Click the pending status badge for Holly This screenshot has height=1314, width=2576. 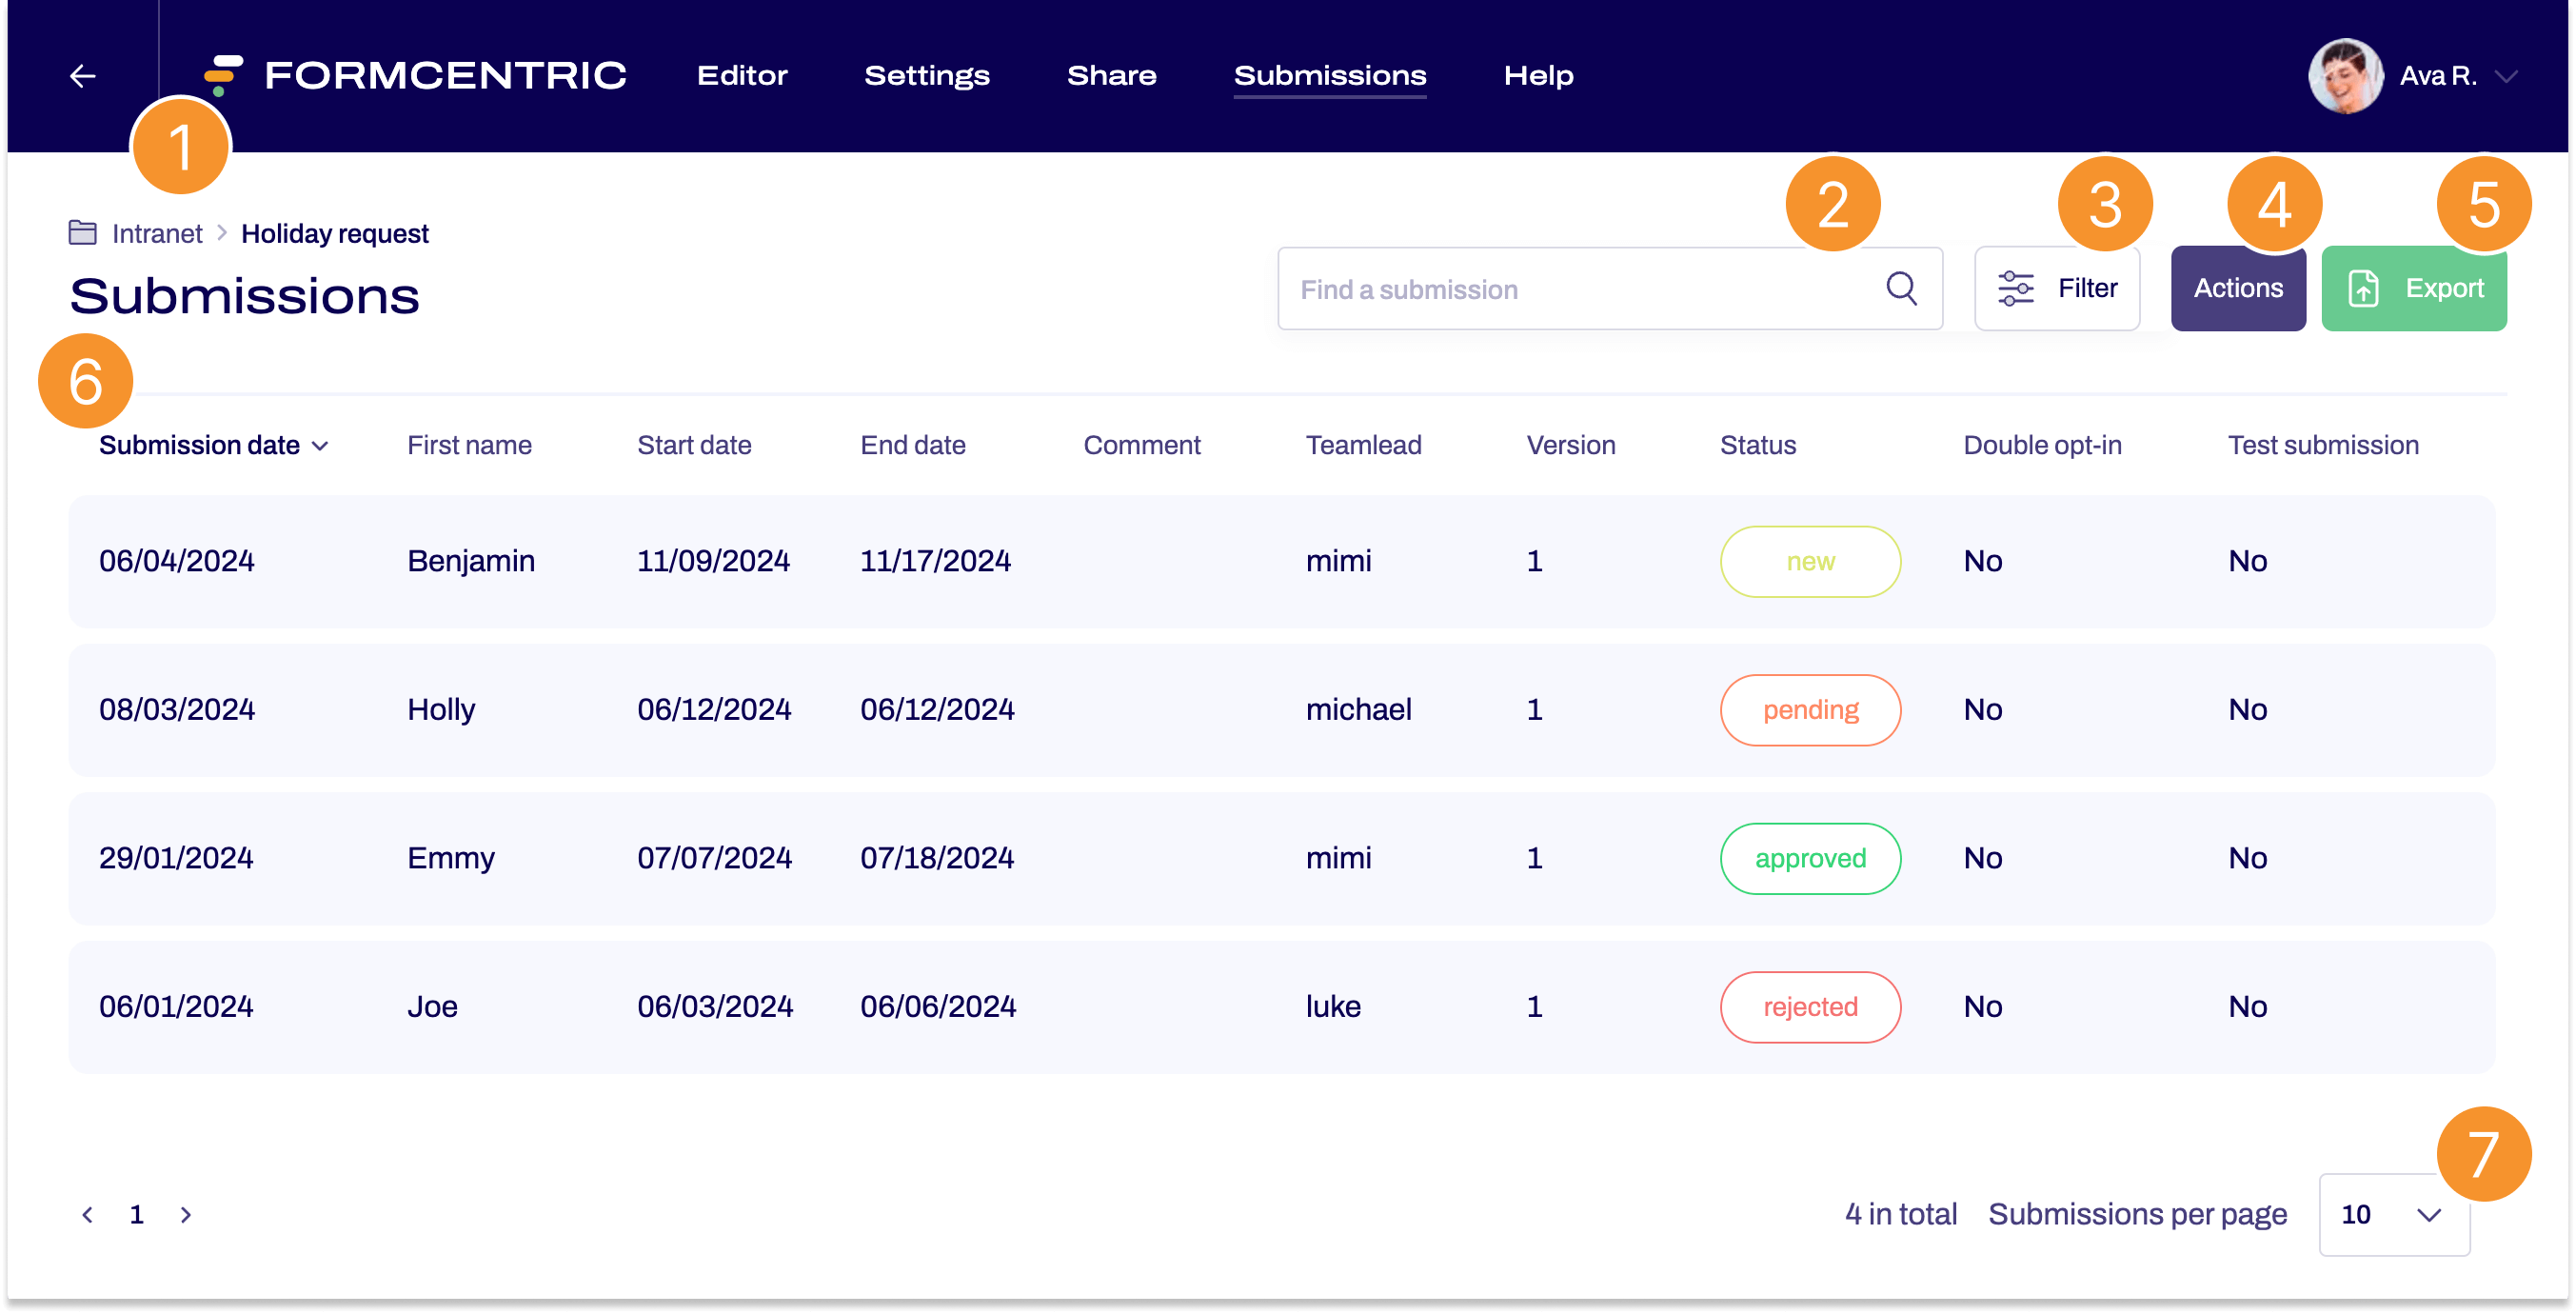pyautogui.click(x=1810, y=709)
